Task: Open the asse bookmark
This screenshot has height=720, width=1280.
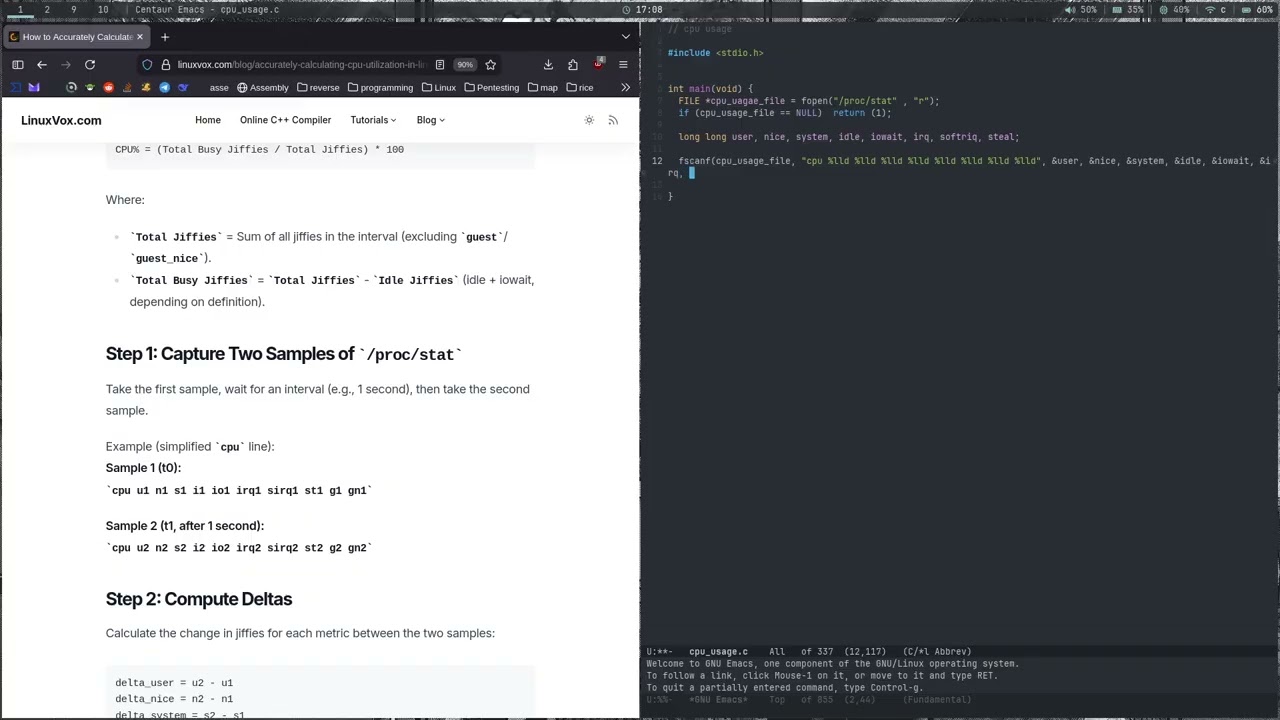Action: [219, 88]
